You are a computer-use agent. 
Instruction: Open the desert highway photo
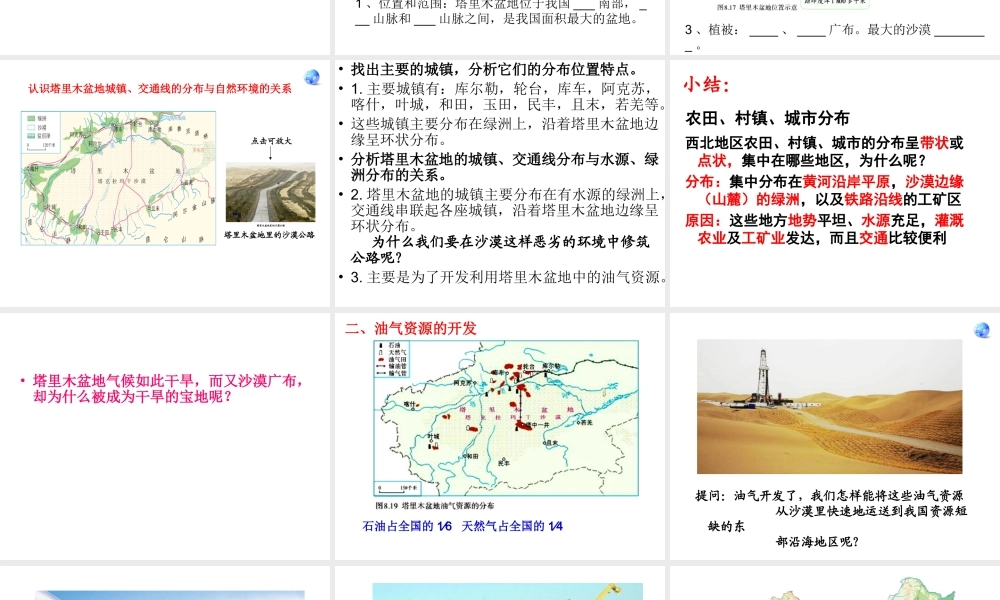point(270,193)
